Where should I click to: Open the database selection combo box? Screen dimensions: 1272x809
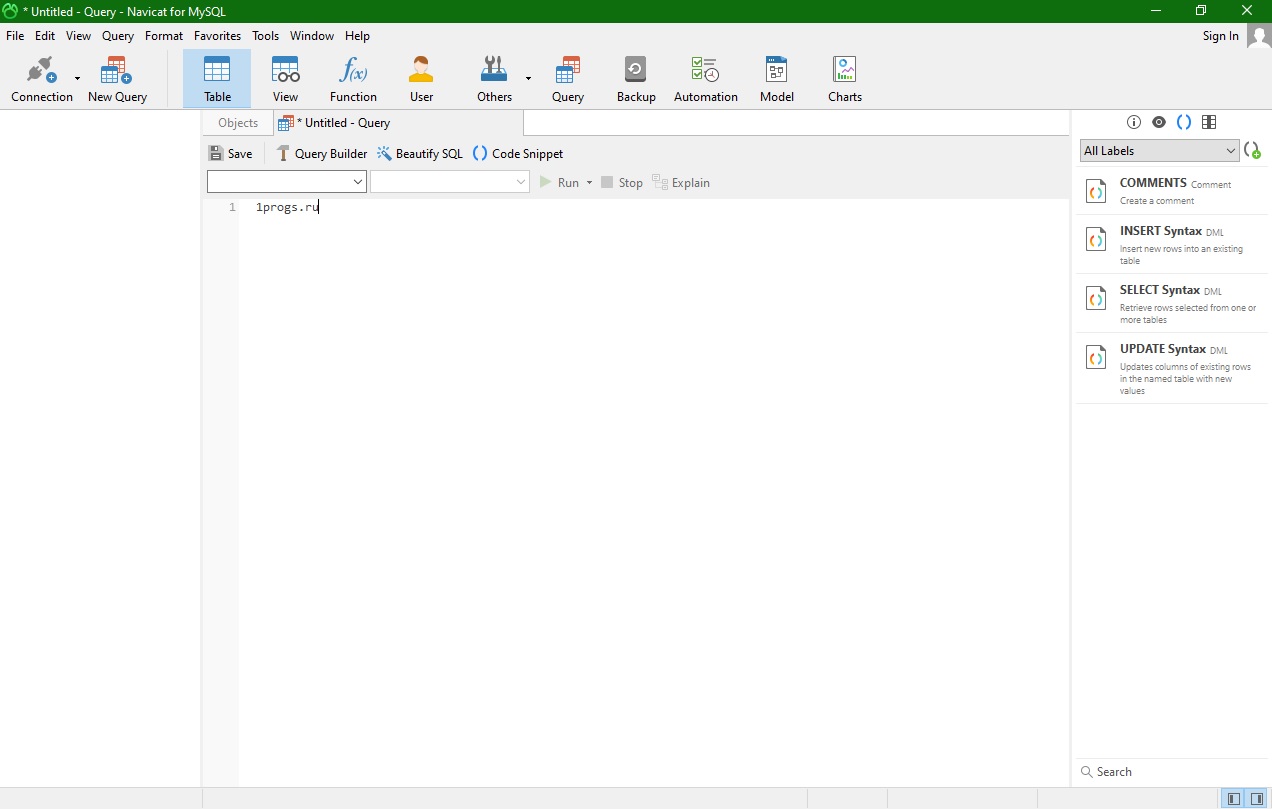pyautogui.click(x=450, y=182)
